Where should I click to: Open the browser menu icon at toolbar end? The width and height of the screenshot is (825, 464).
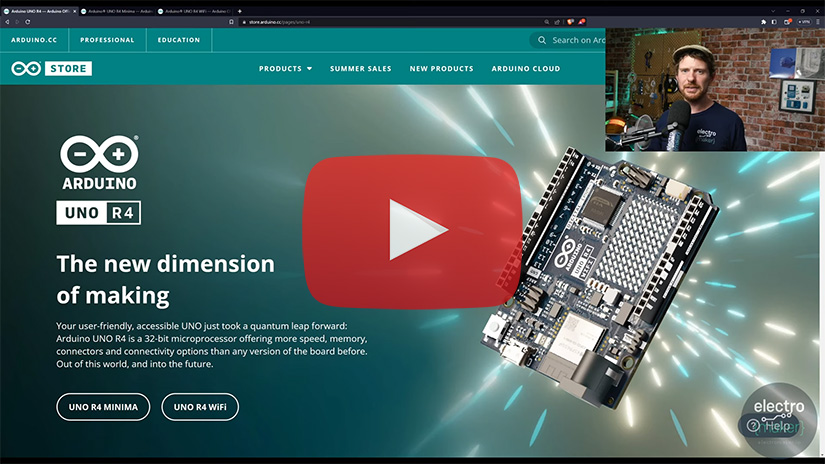tap(818, 22)
